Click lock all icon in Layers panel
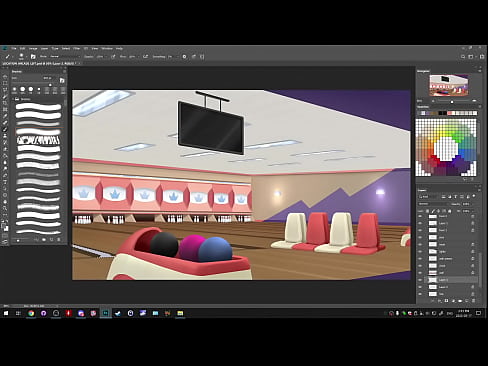The height and width of the screenshot is (366, 488). pos(450,211)
